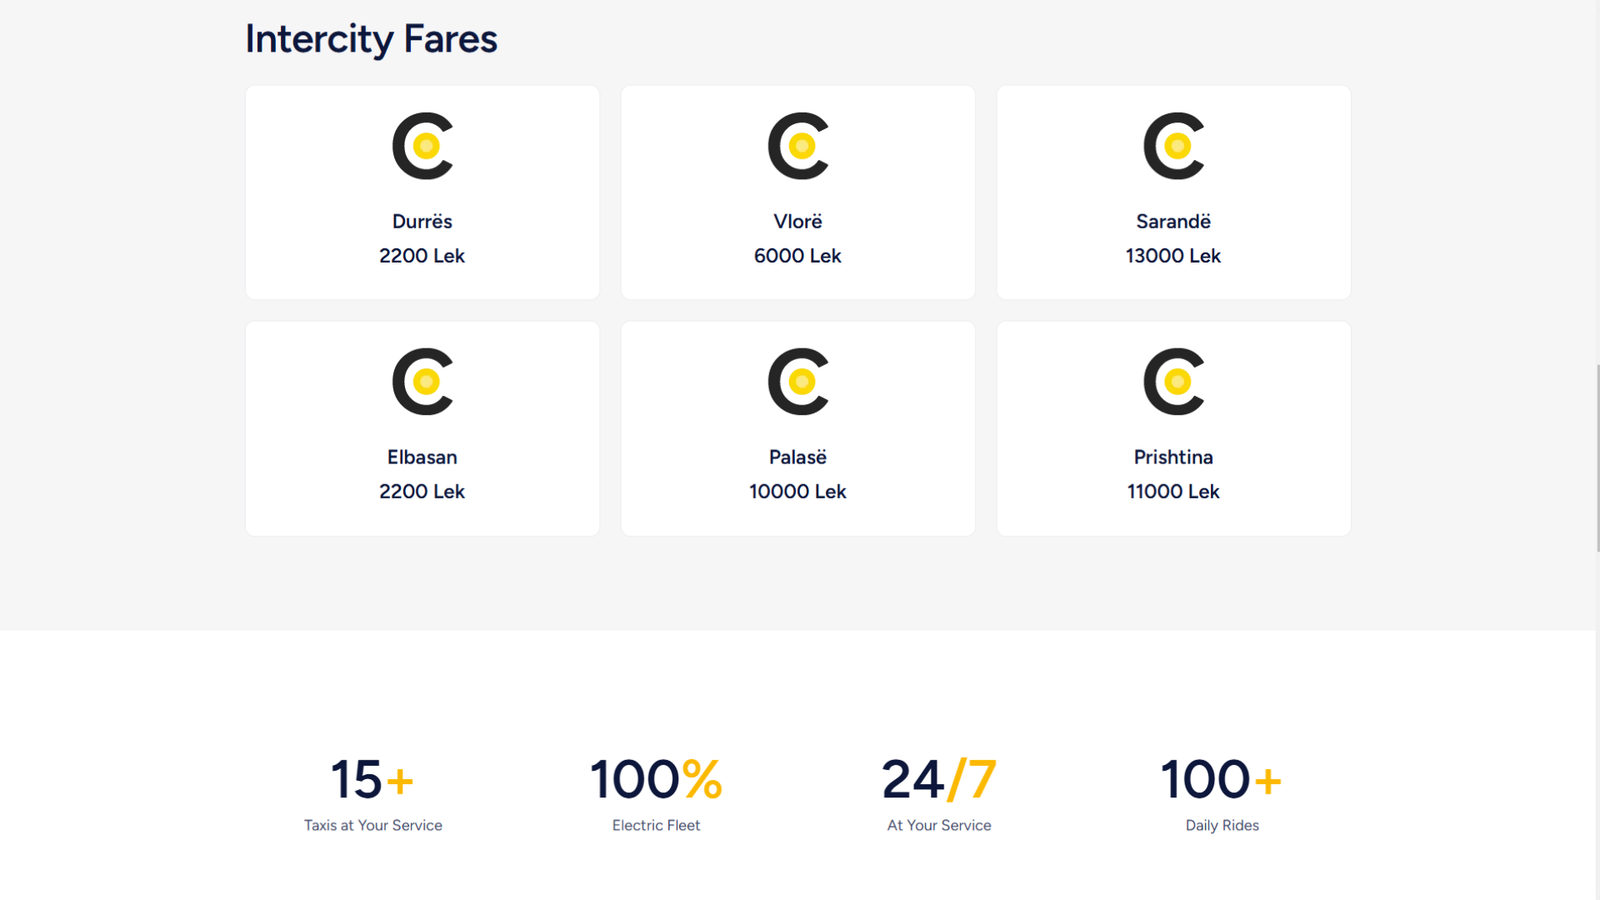Click the 100+ figure above Daily Rides
The height and width of the screenshot is (900, 1600).
(1221, 779)
